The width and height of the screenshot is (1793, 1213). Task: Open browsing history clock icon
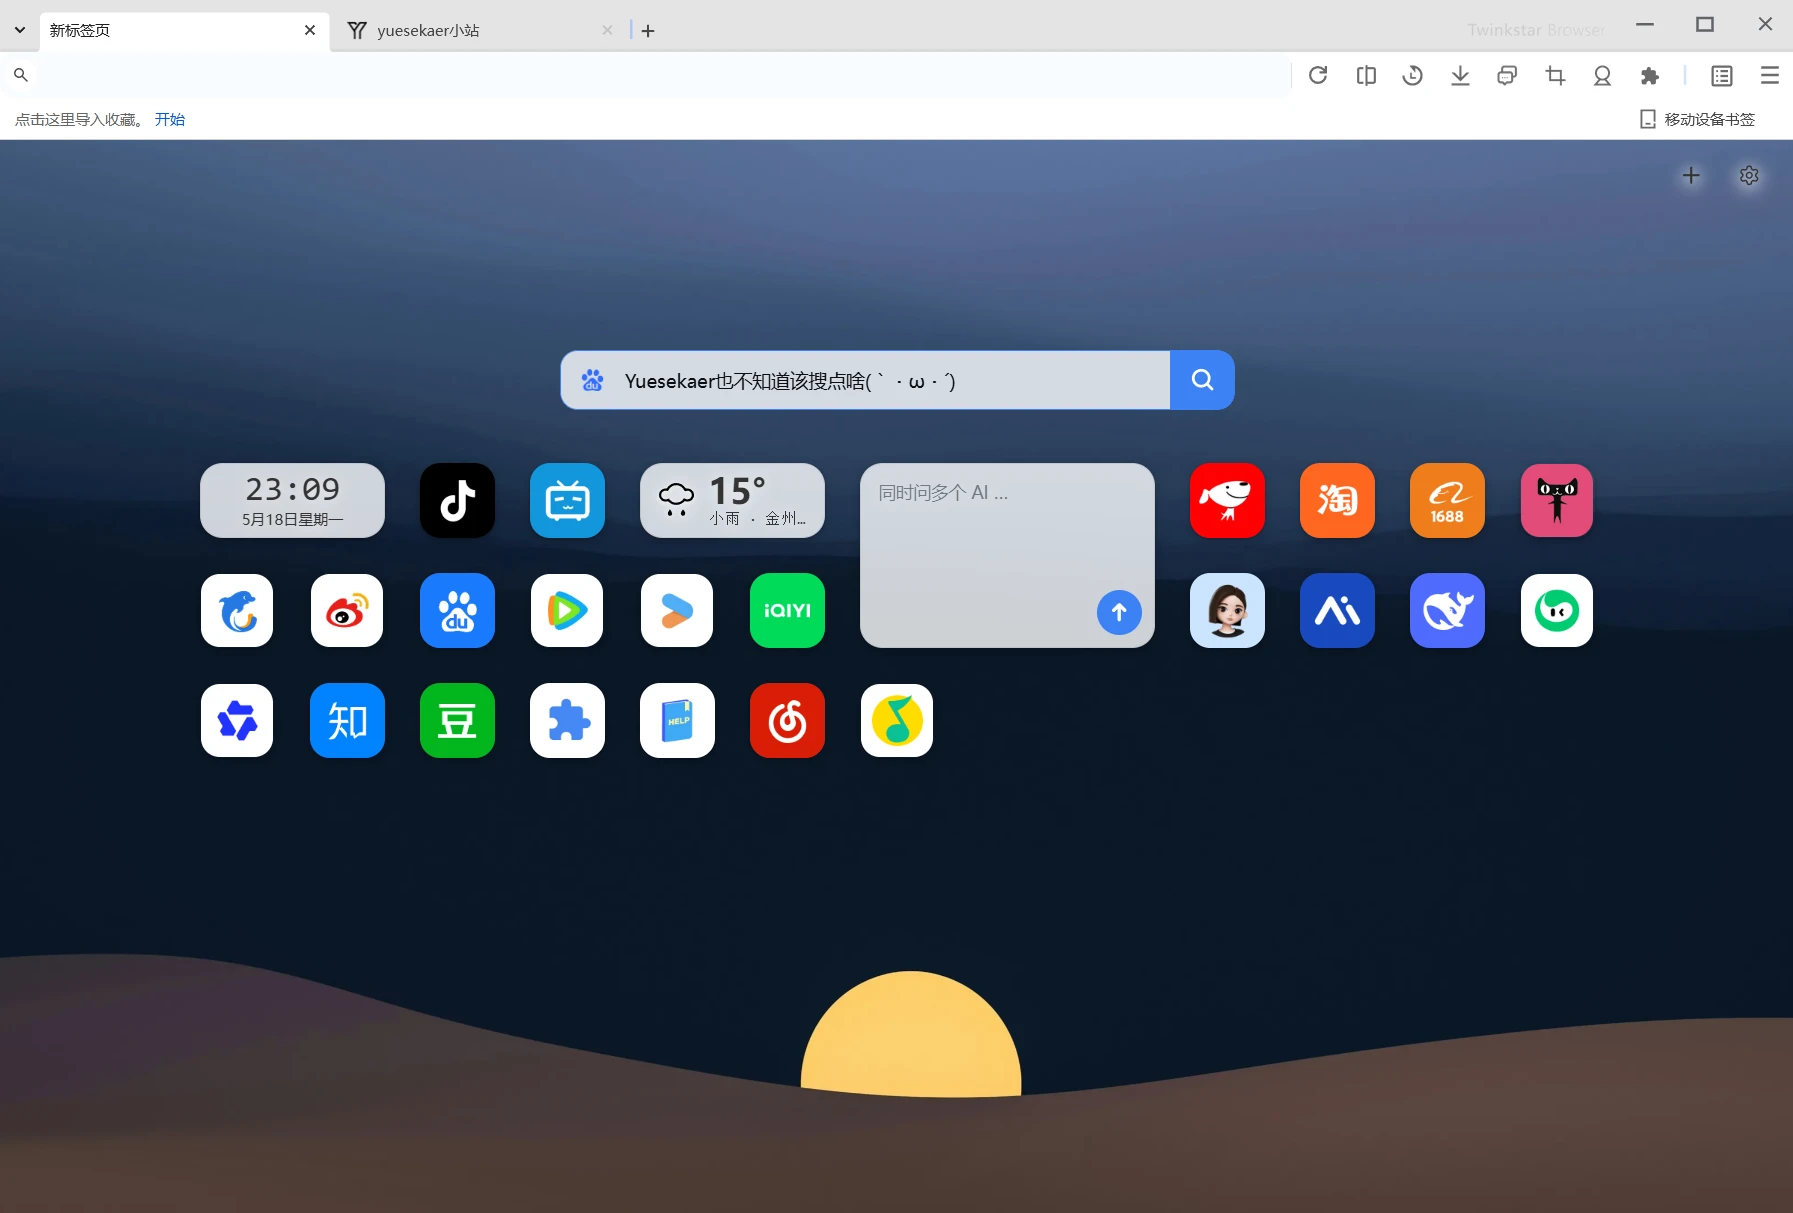1413,75
